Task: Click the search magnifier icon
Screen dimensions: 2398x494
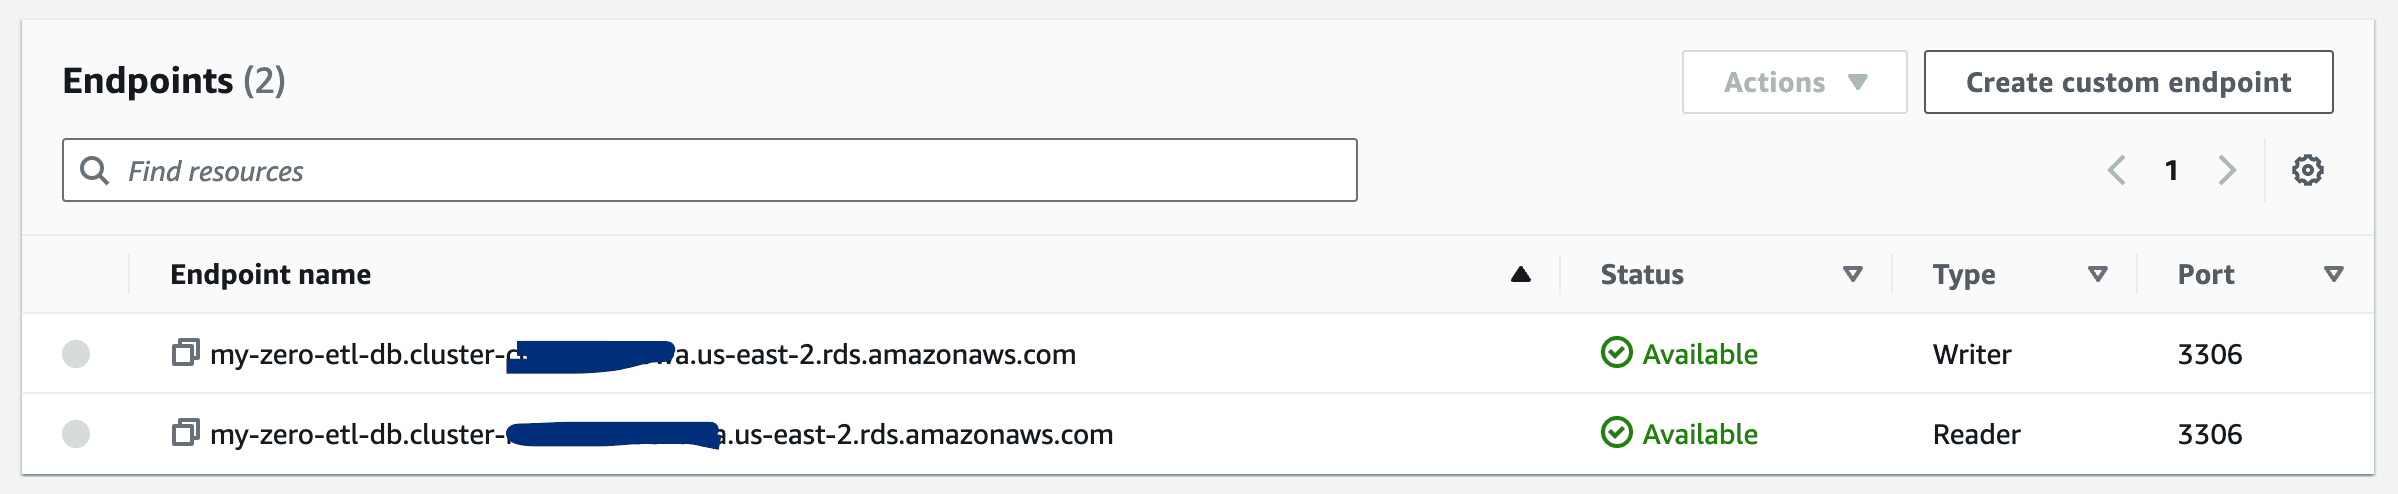Action: click(94, 170)
